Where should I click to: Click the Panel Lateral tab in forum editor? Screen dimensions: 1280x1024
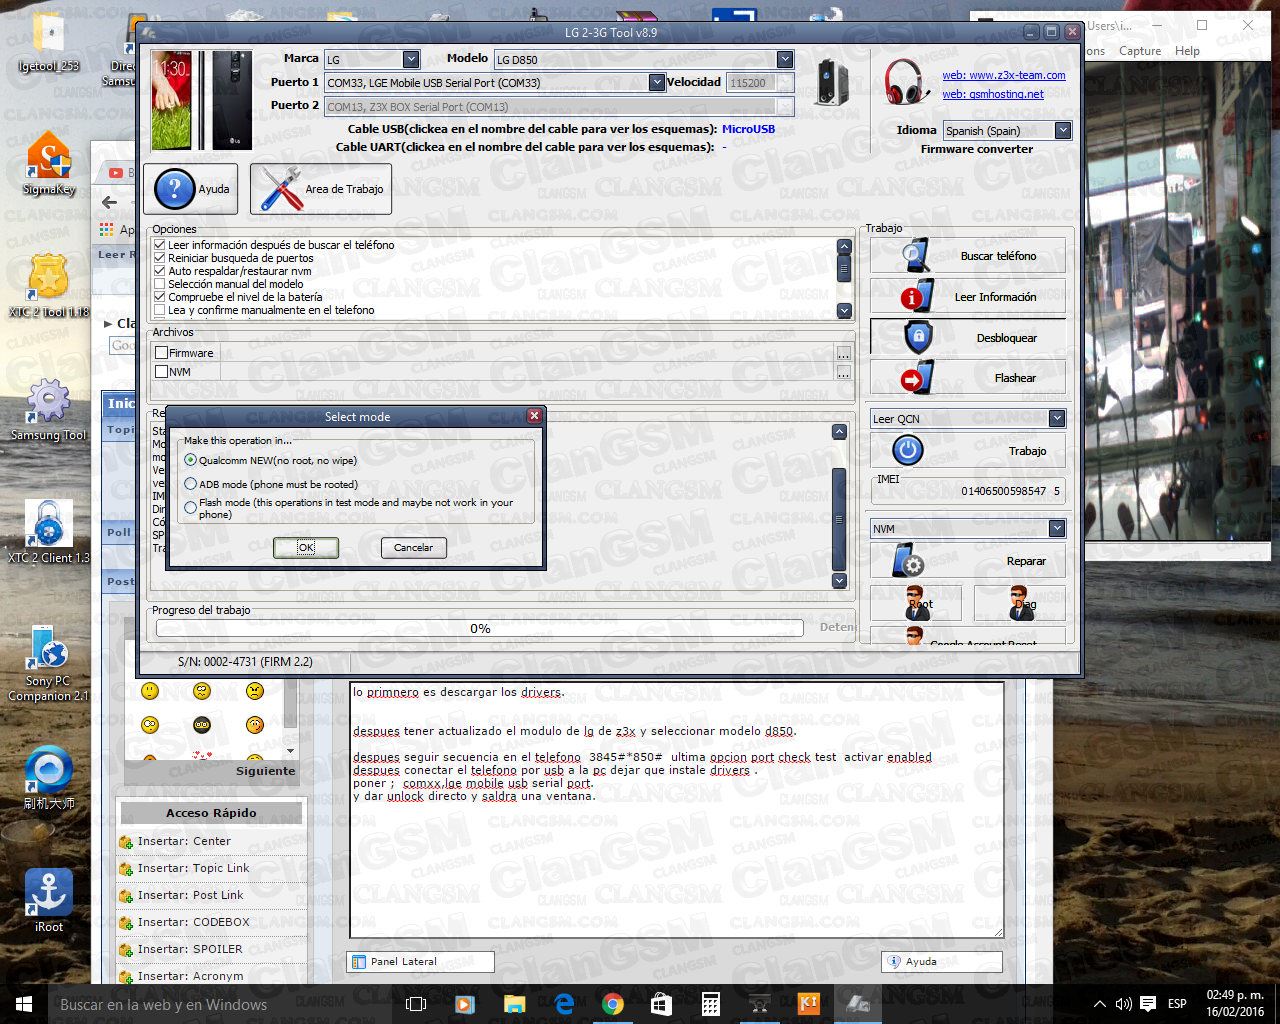click(421, 961)
